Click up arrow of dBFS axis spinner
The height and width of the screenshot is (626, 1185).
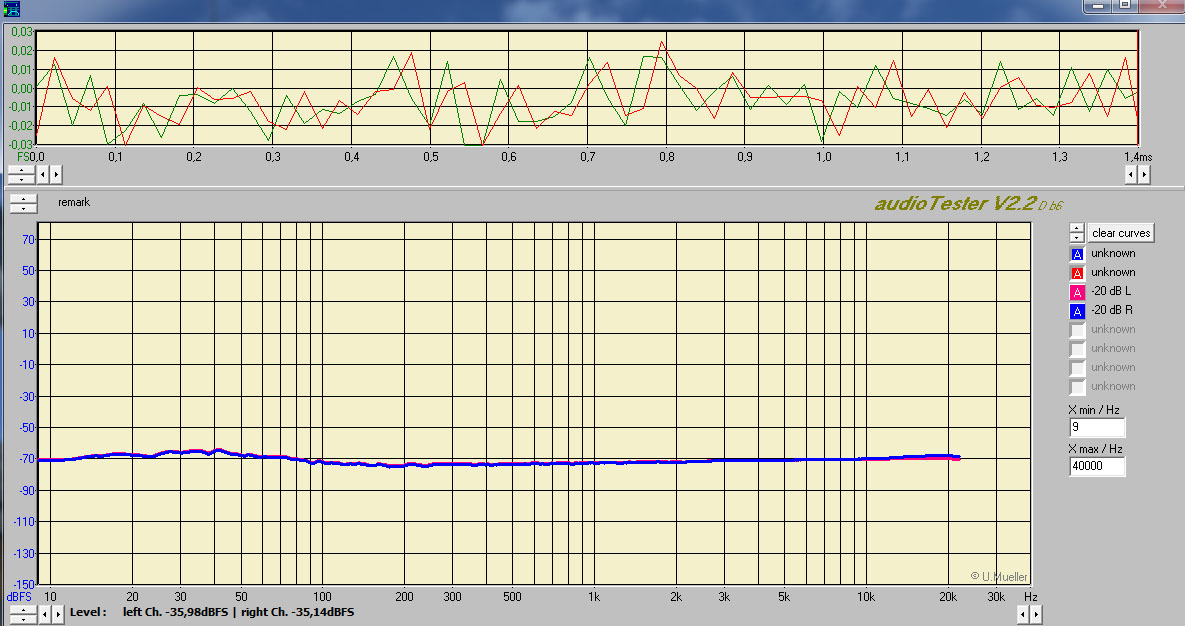(22, 608)
